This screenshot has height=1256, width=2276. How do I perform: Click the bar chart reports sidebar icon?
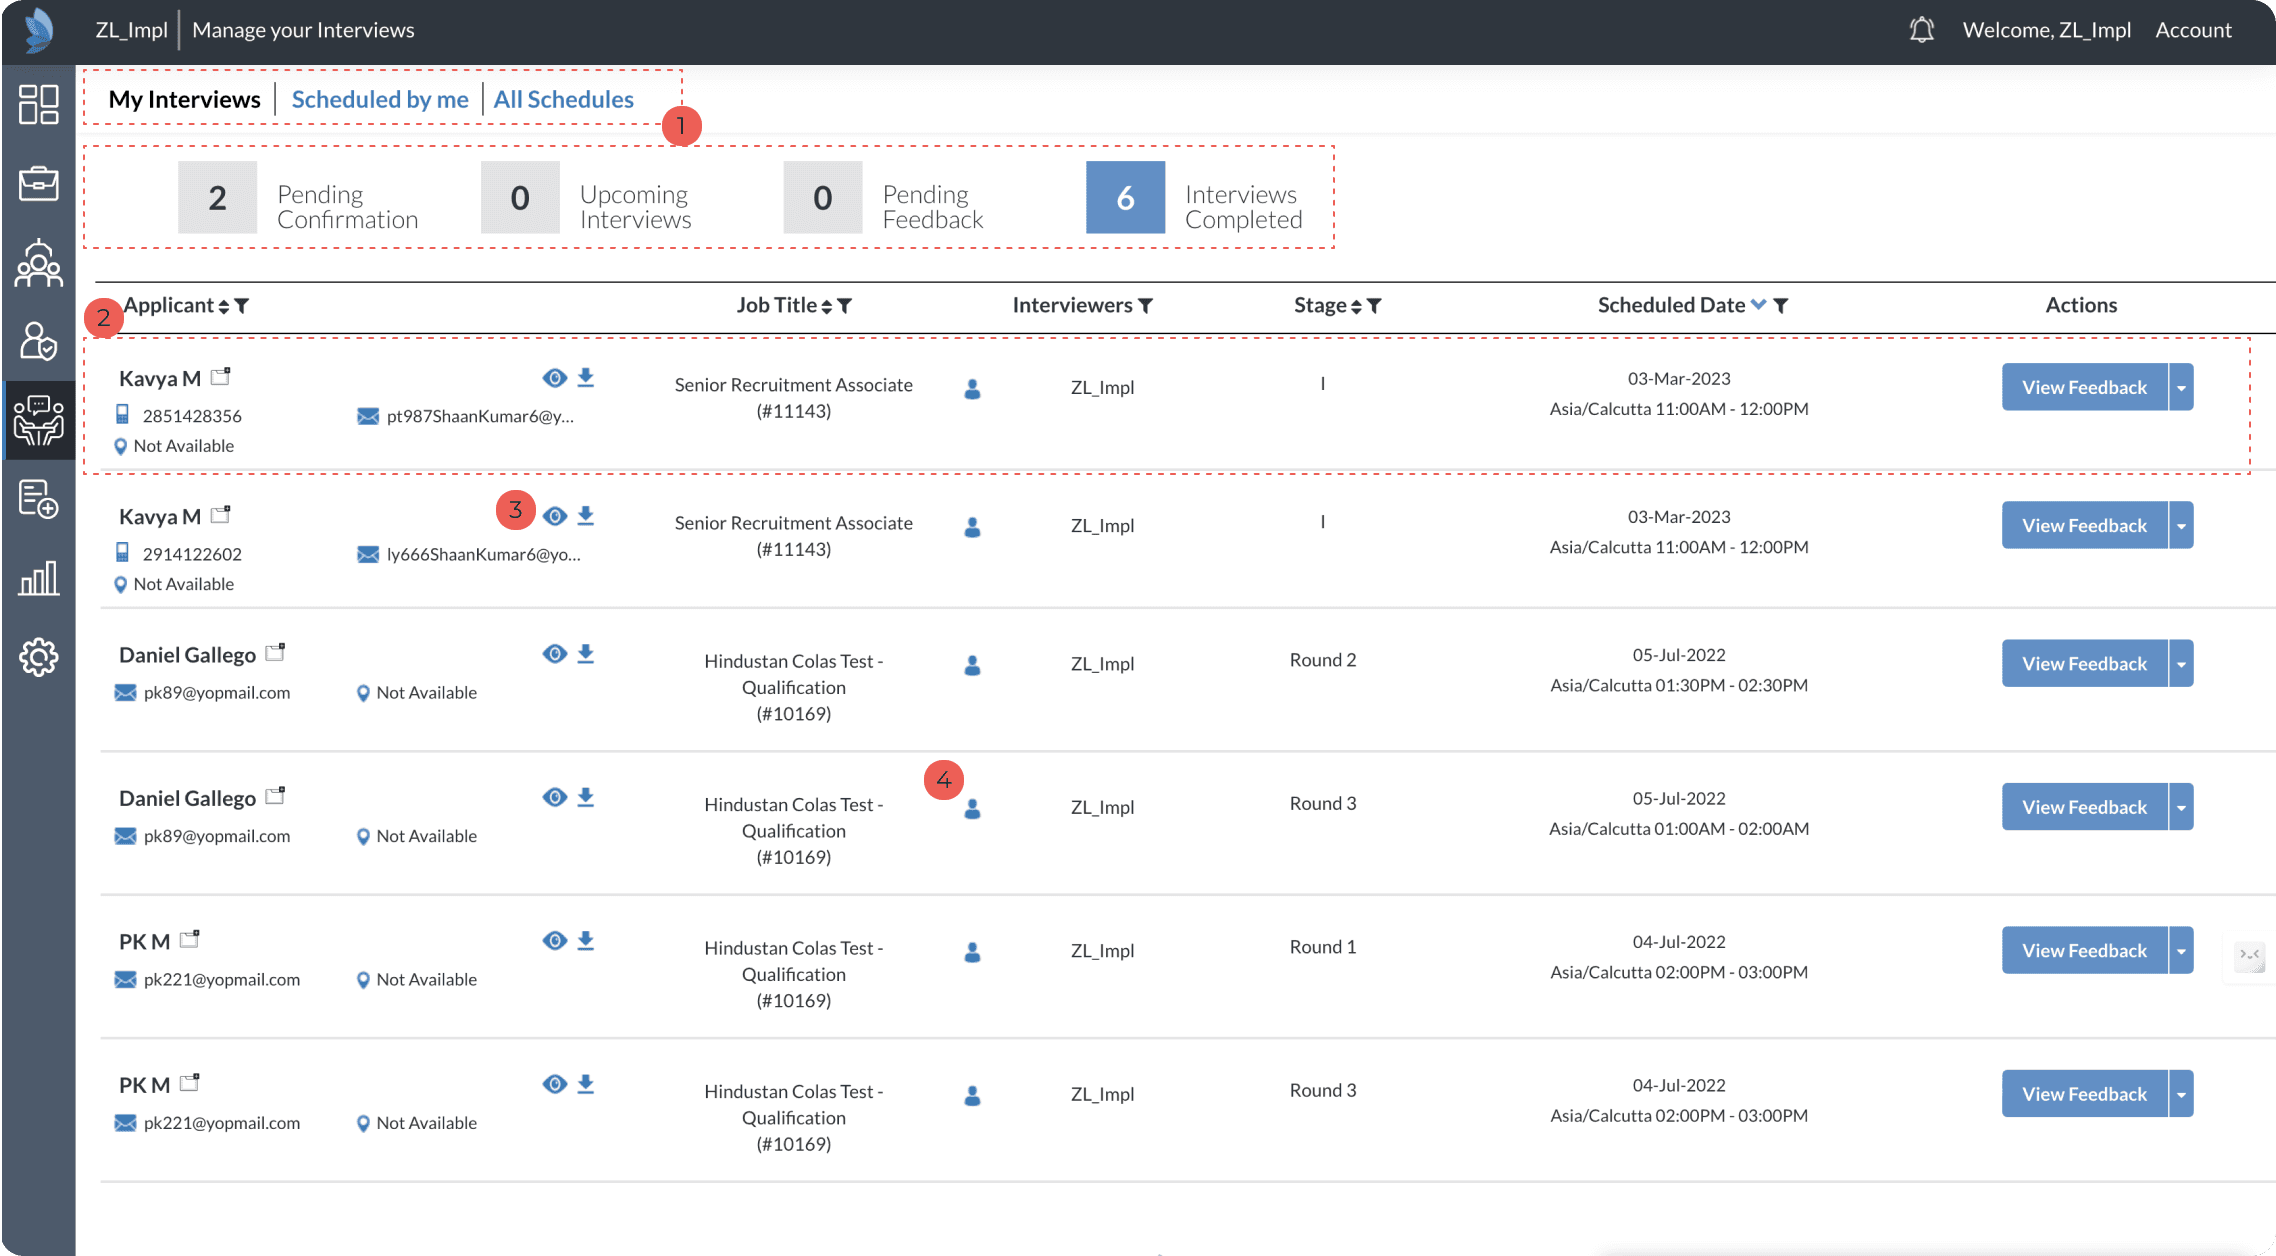pyautogui.click(x=38, y=579)
